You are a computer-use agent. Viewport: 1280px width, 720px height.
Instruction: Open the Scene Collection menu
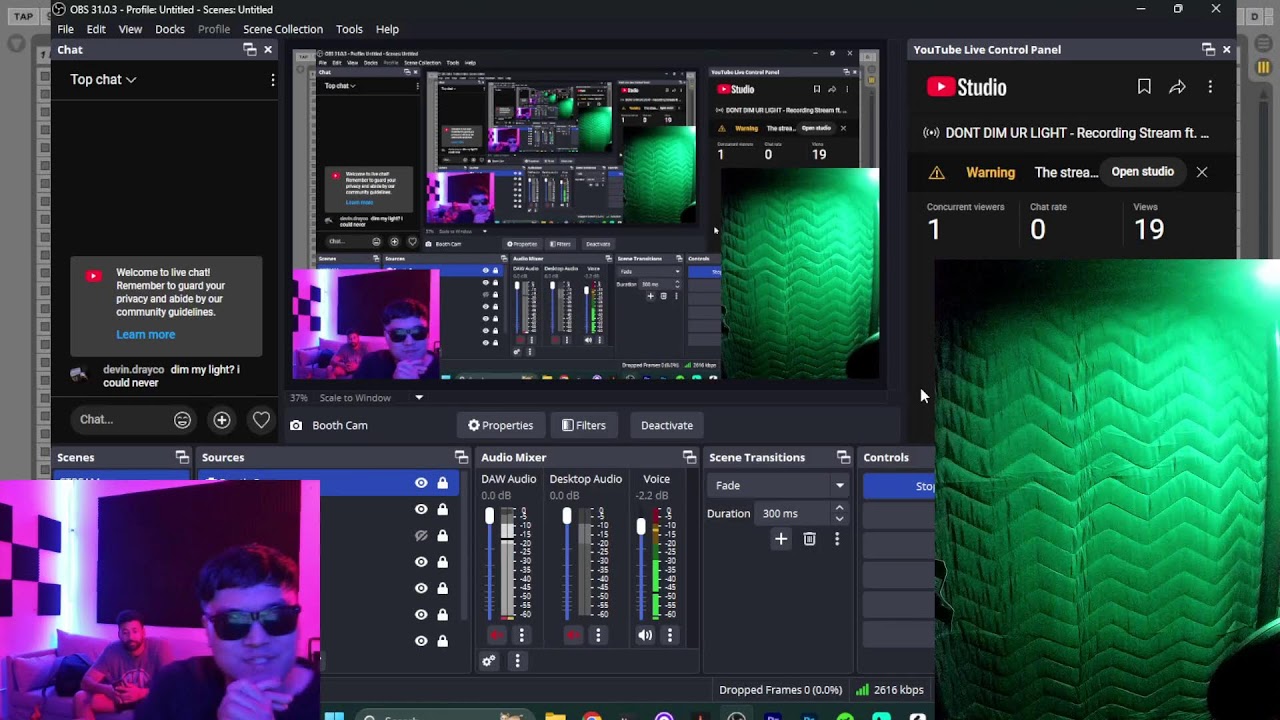(x=283, y=29)
